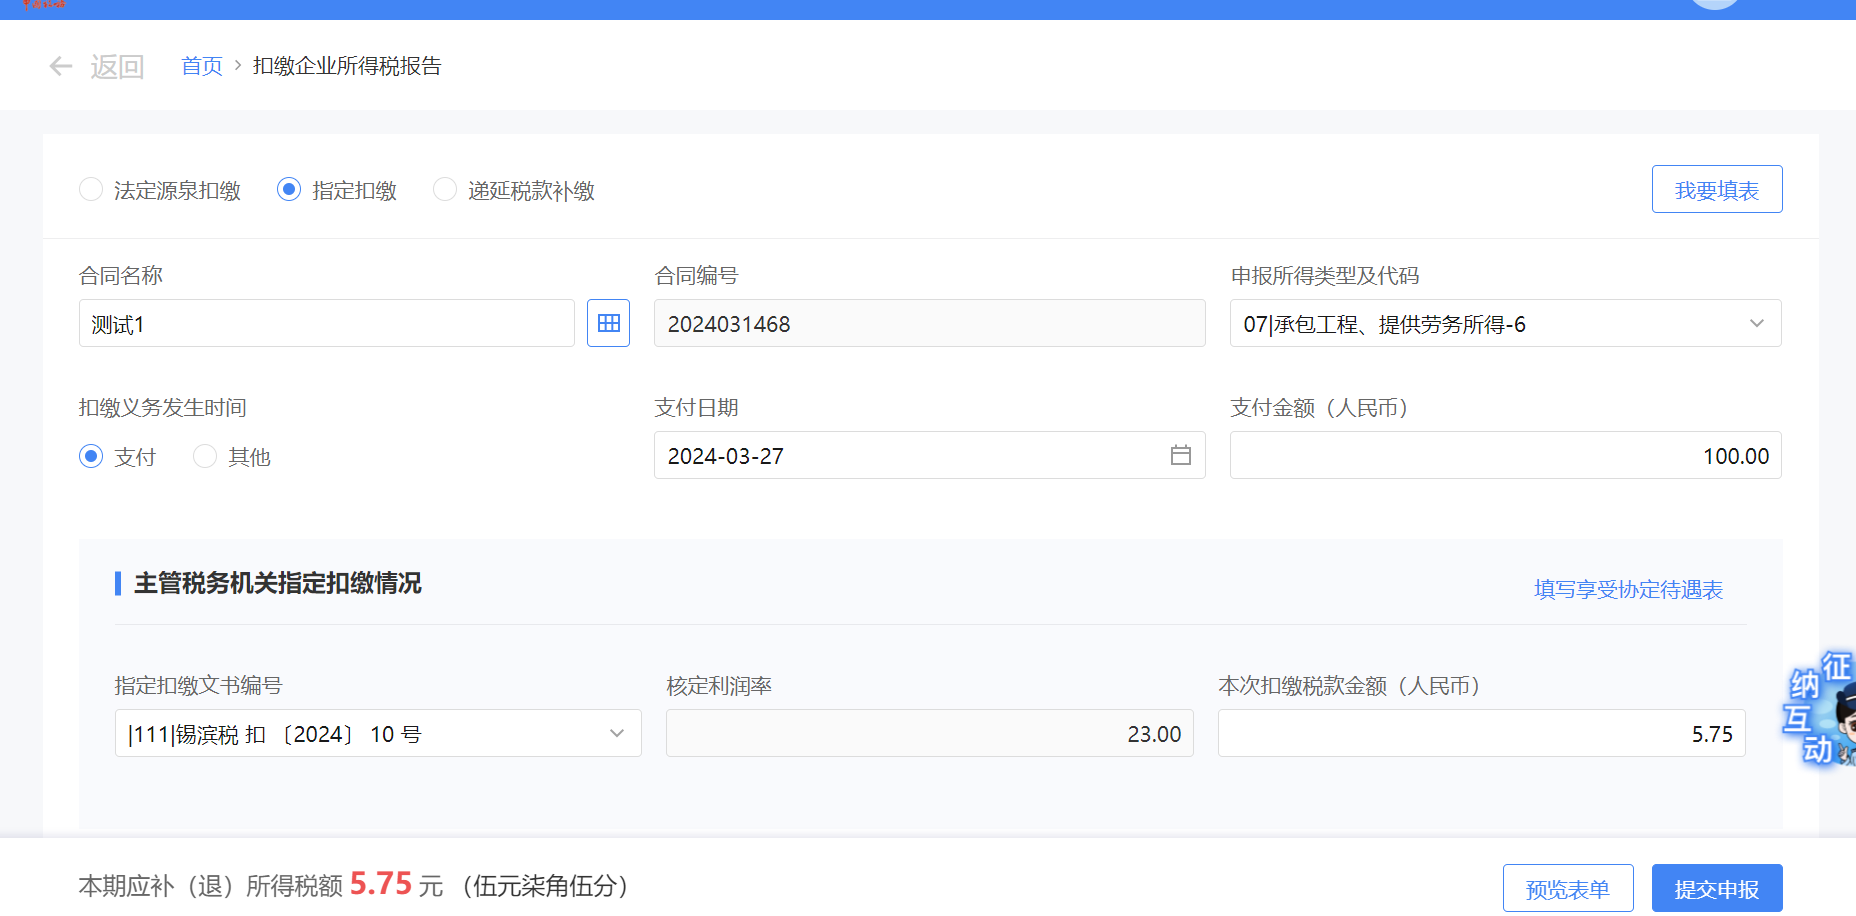
Task: Choose 支付 as withholding obligation time
Action: [x=91, y=456]
